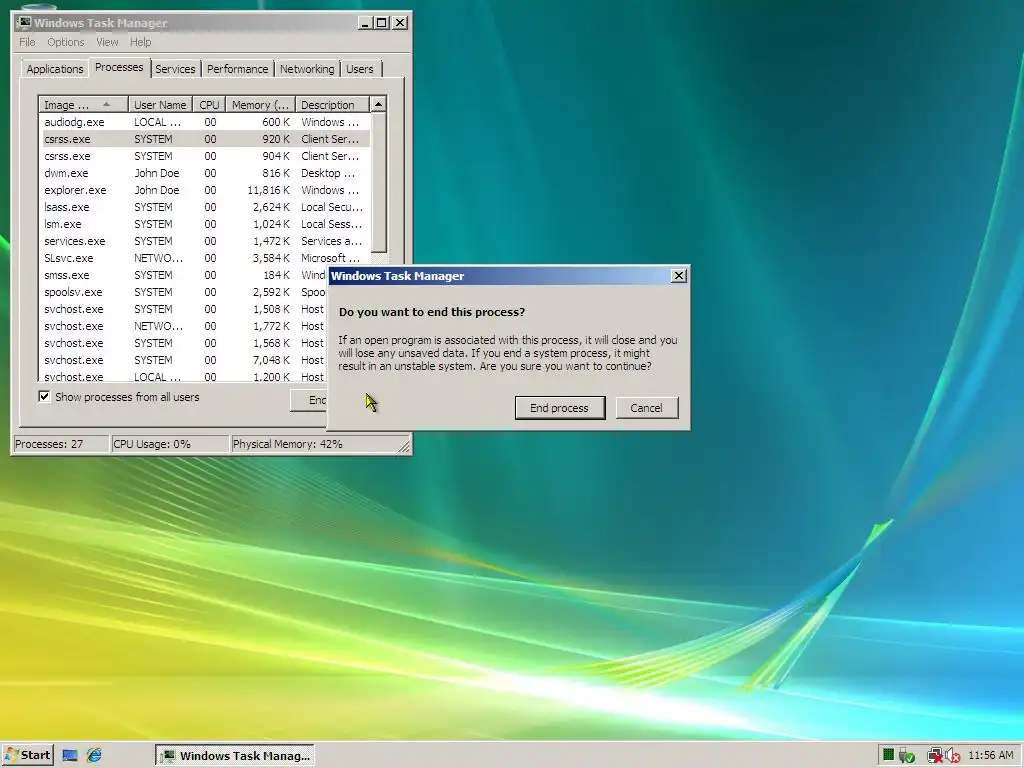This screenshot has height=768, width=1024.
Task: Open the Performance tab
Action: (x=238, y=69)
